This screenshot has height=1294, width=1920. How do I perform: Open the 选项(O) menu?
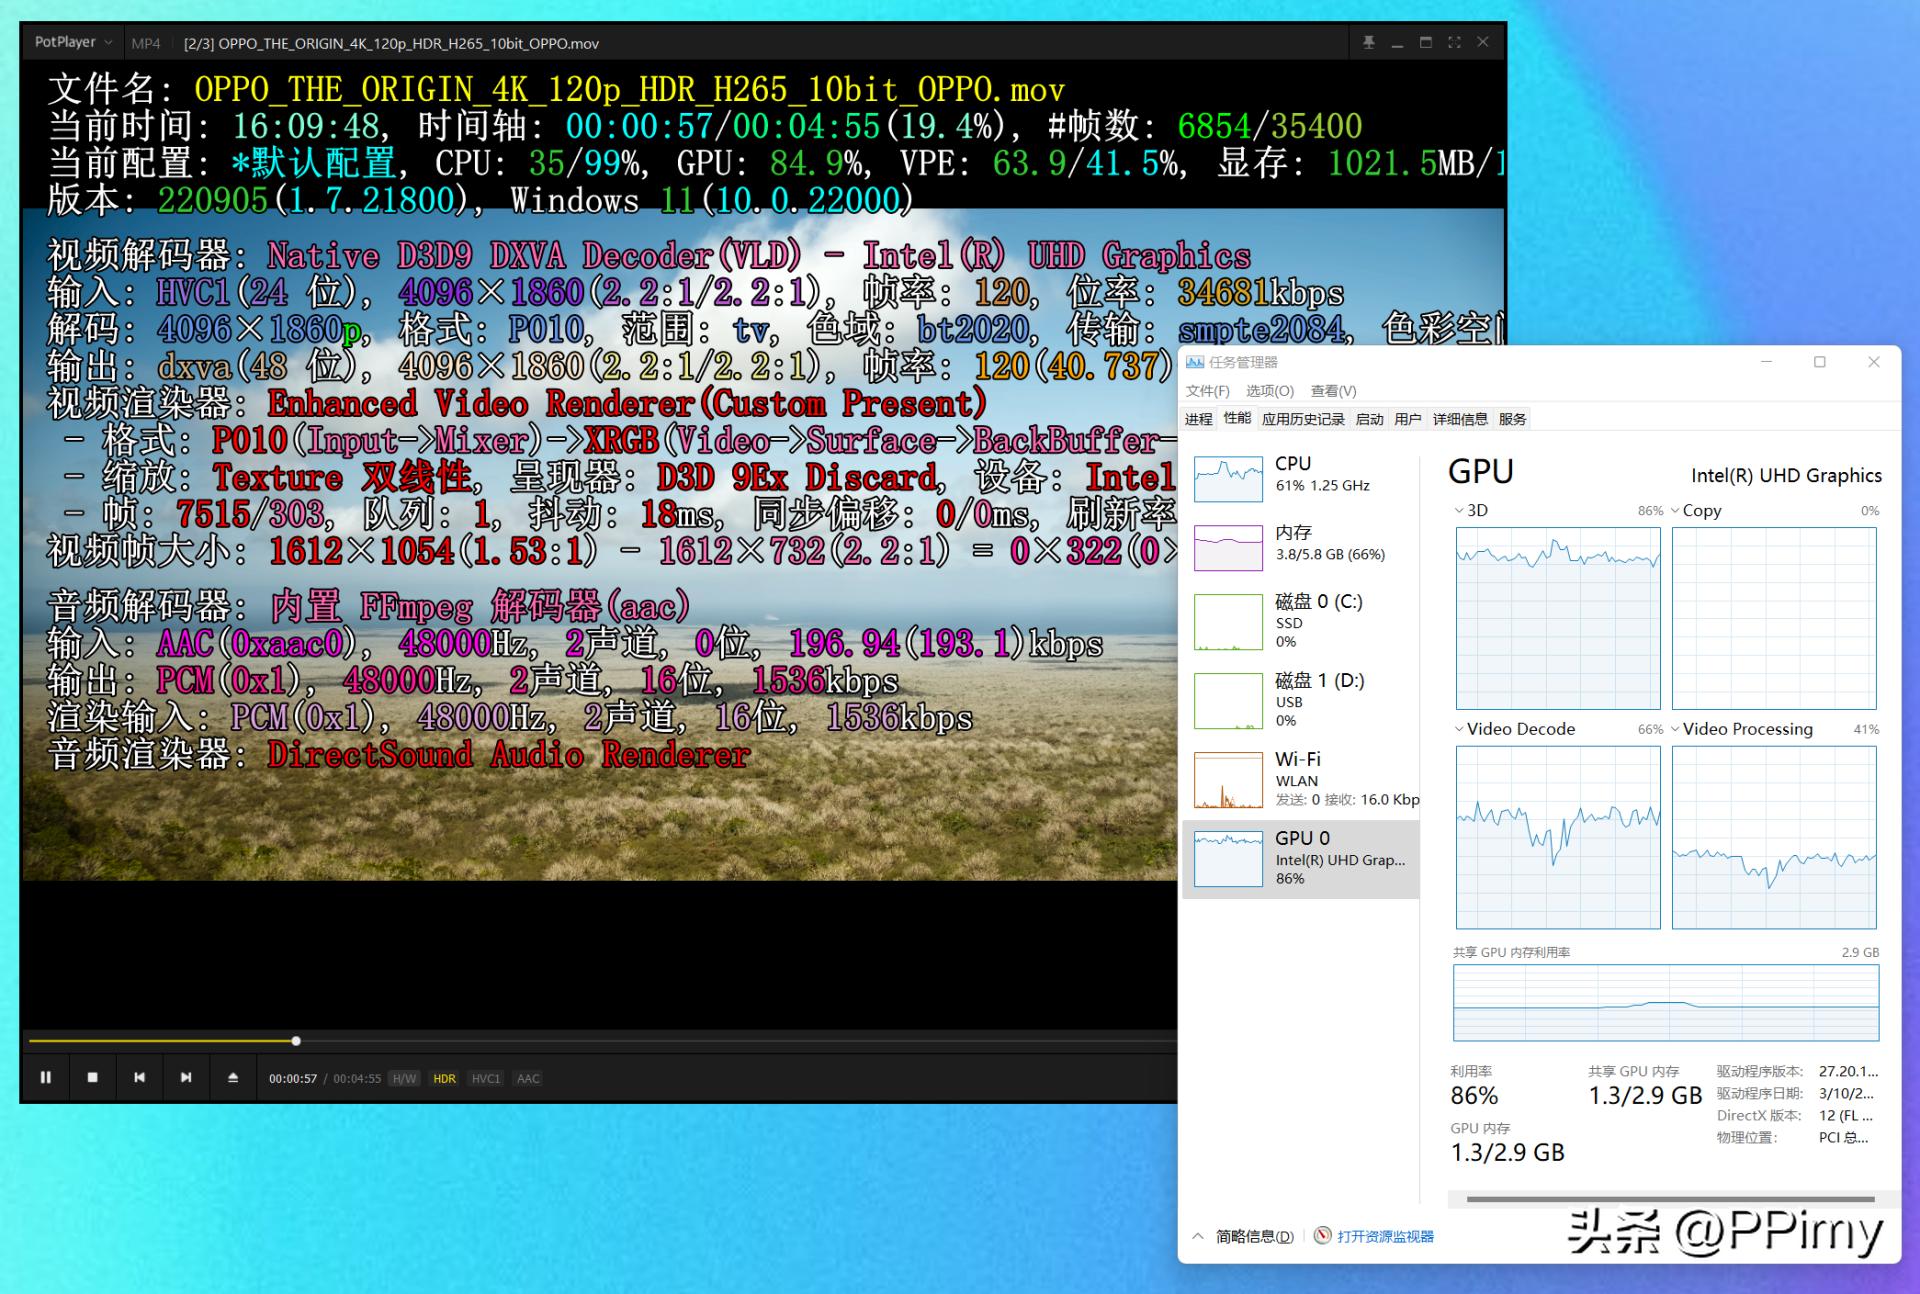(1269, 391)
